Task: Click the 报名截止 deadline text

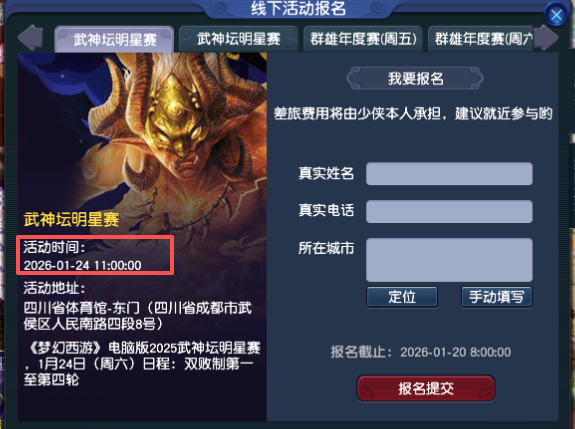Action: click(x=421, y=352)
